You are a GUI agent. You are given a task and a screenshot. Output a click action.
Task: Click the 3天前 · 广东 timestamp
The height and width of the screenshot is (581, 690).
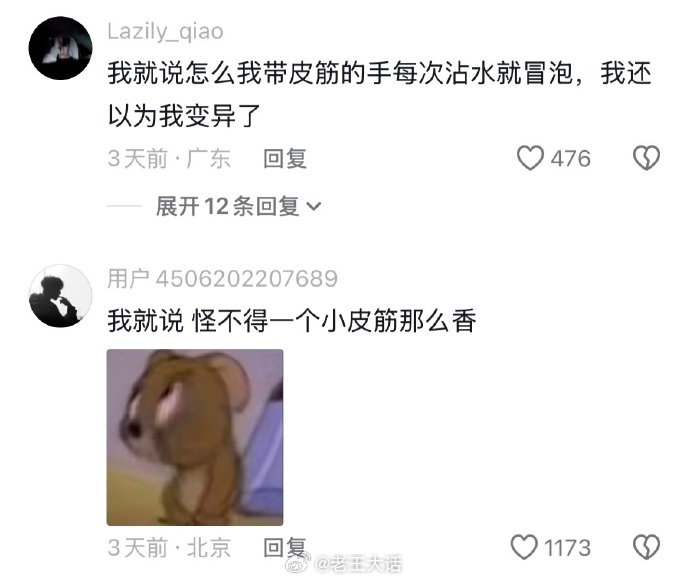tap(169, 158)
